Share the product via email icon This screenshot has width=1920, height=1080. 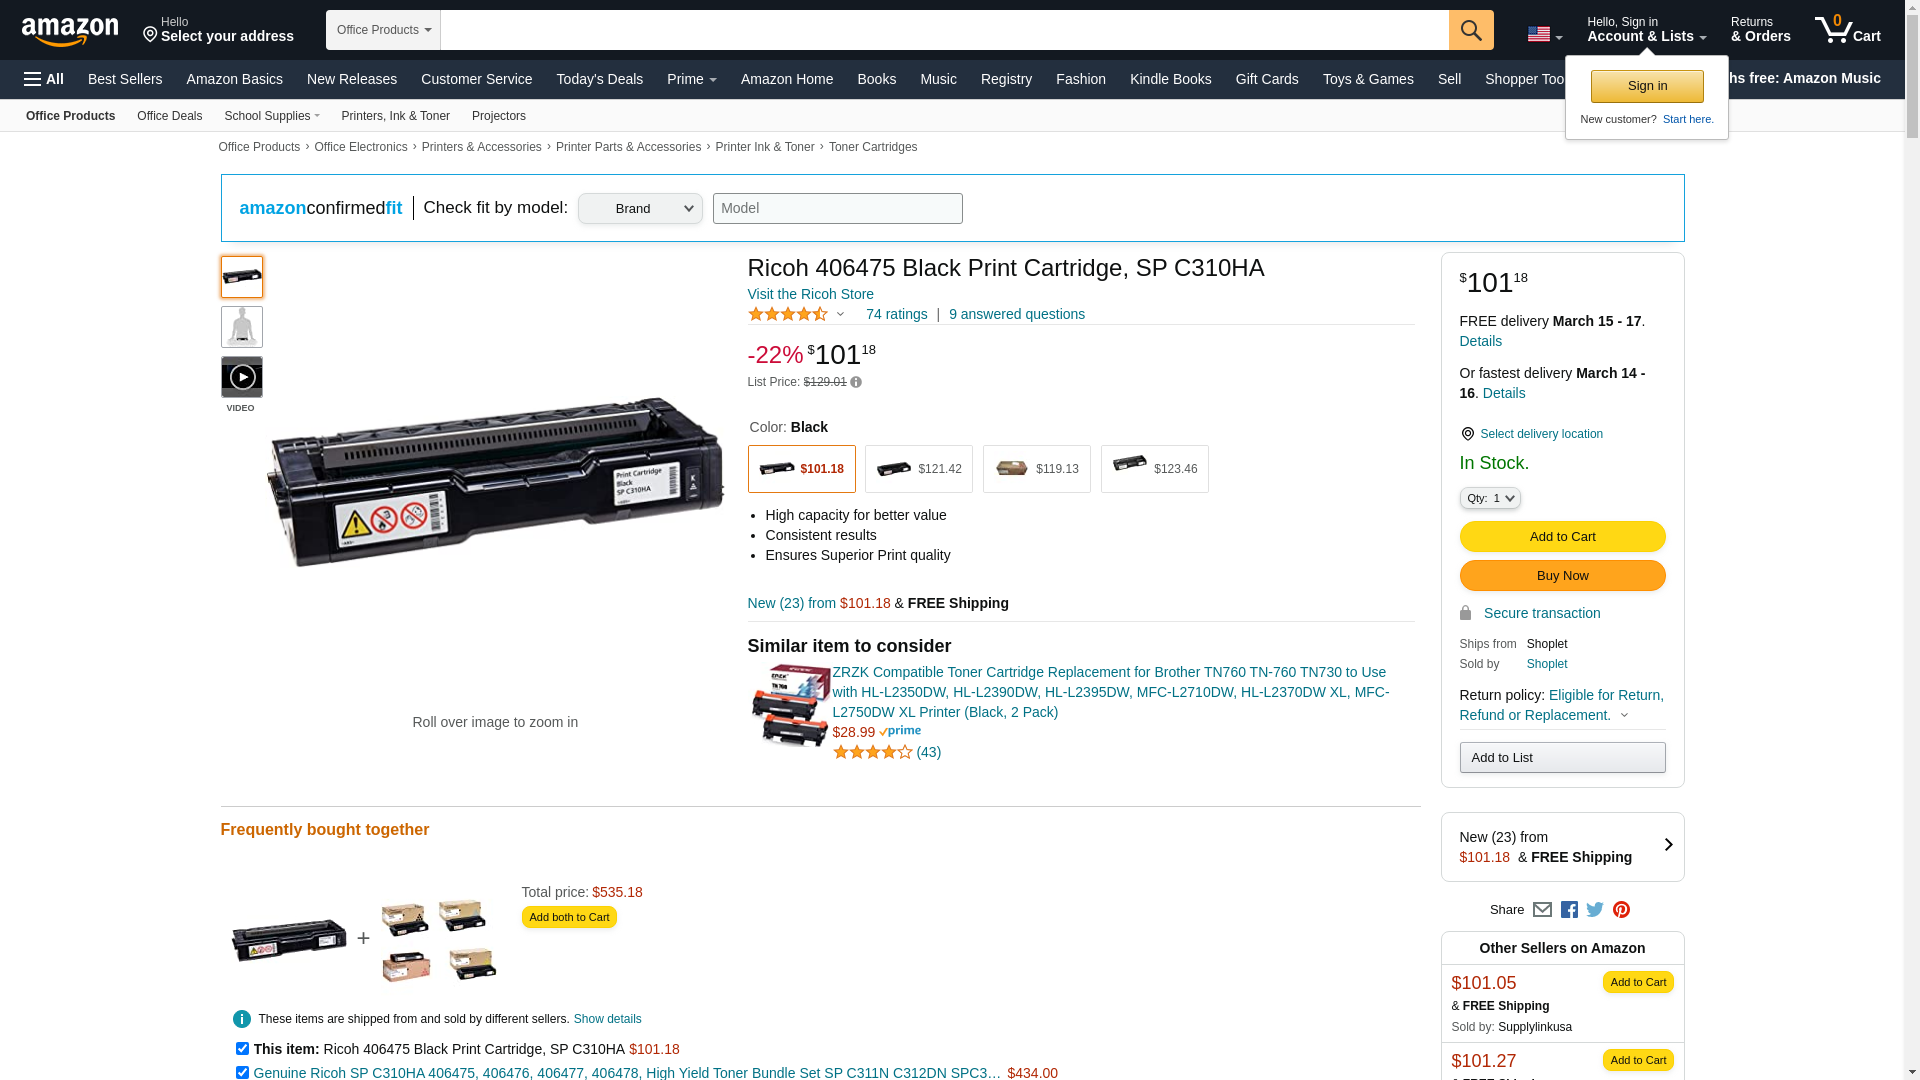click(x=1542, y=910)
